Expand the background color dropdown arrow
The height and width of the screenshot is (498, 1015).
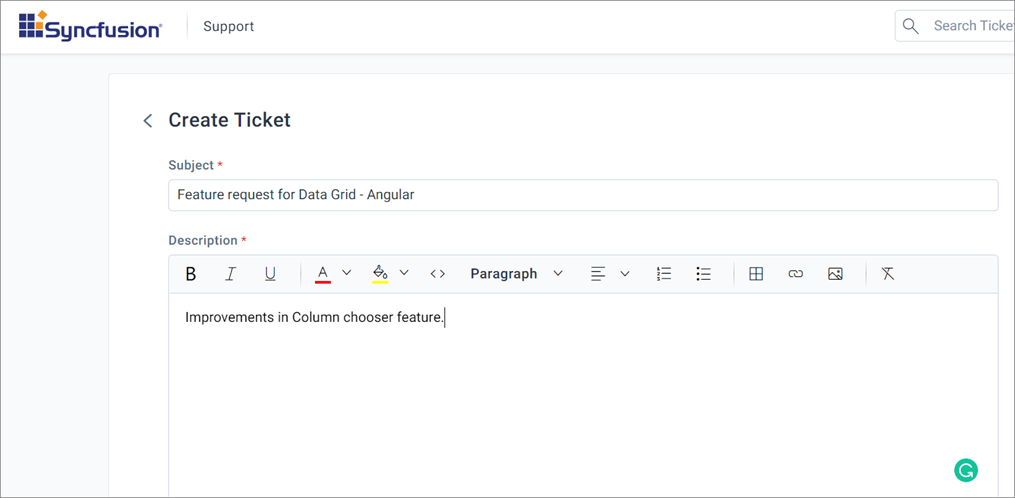point(404,273)
